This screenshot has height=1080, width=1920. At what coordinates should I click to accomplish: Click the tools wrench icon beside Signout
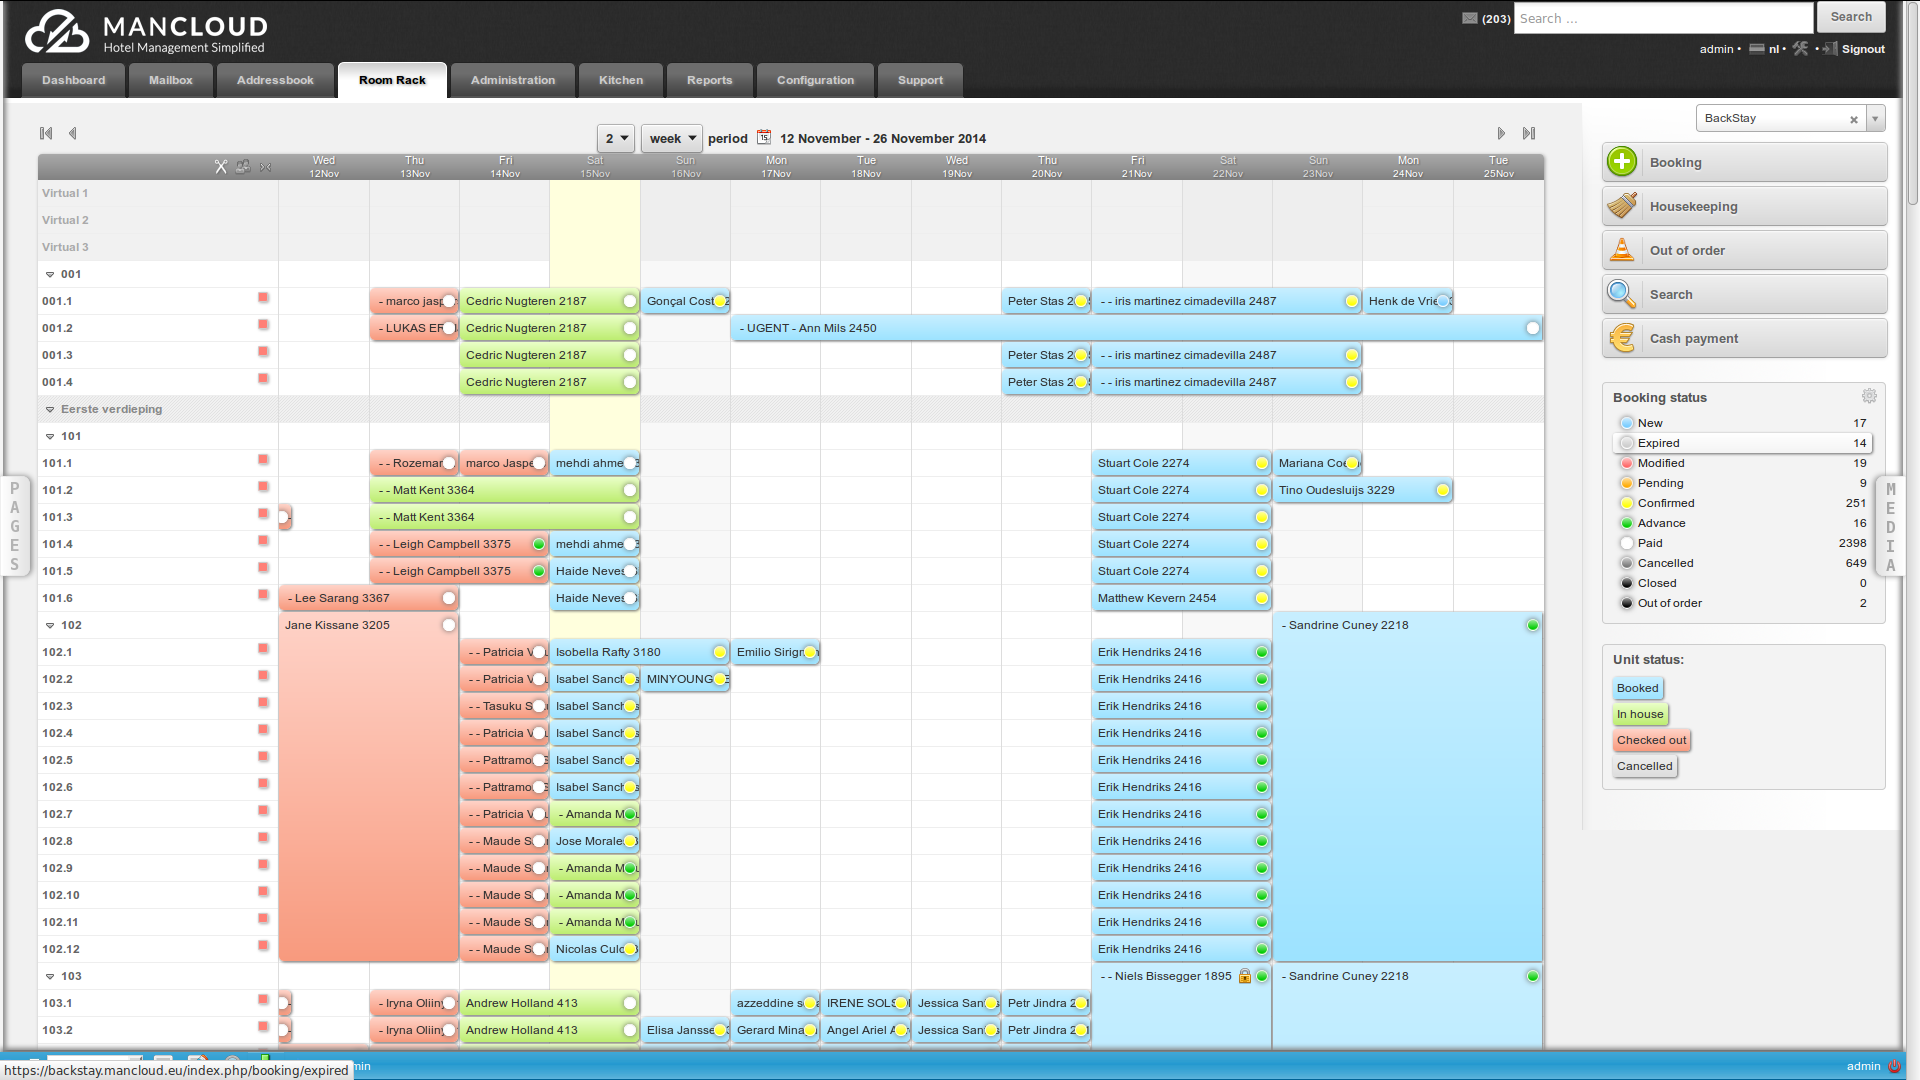[1800, 48]
